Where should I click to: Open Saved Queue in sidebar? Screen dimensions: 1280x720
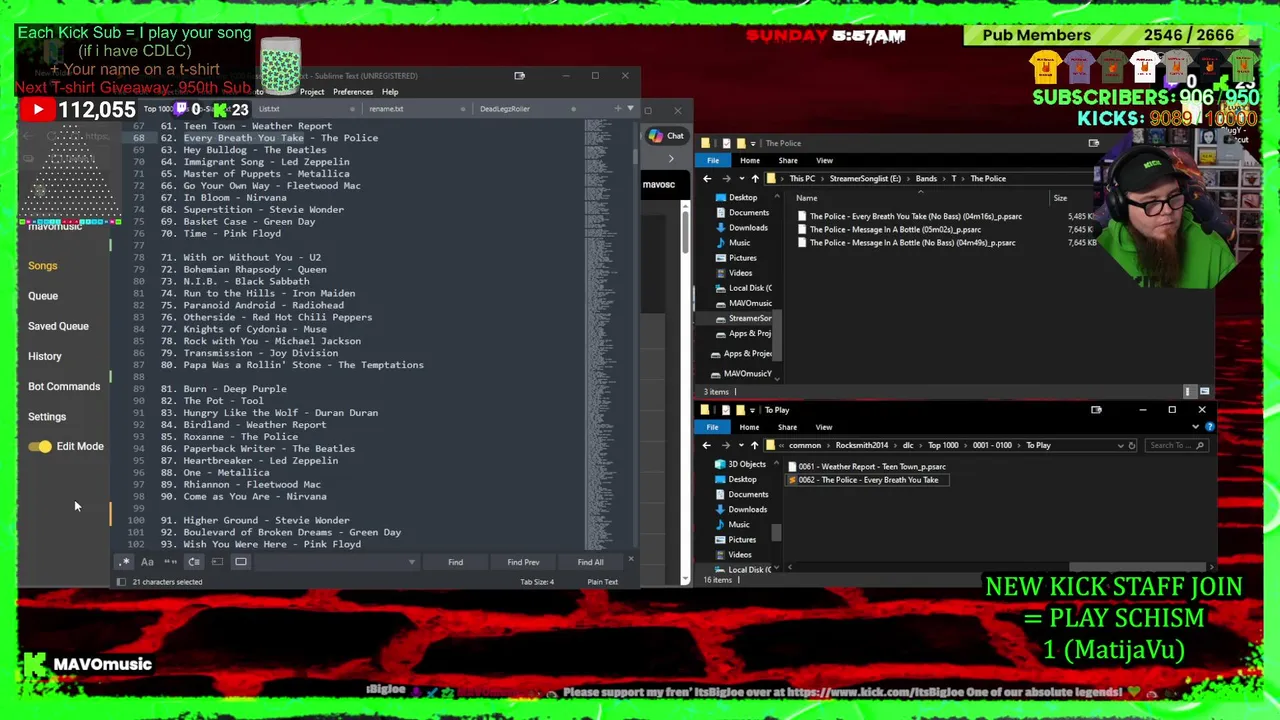click(x=58, y=326)
